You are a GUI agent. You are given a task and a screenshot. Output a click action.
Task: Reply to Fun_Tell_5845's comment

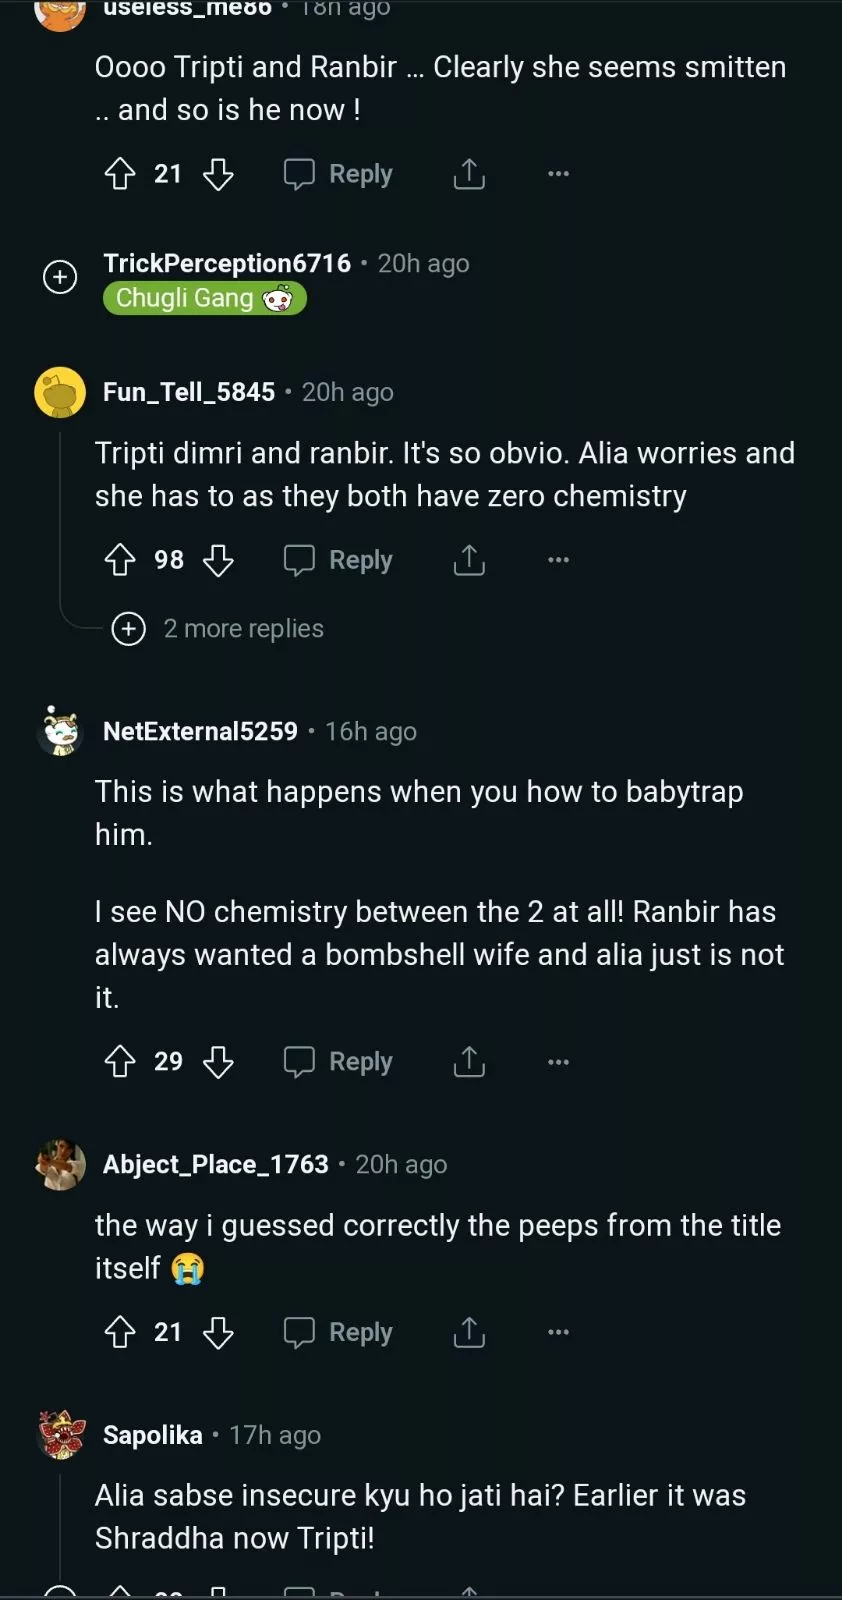(x=339, y=560)
